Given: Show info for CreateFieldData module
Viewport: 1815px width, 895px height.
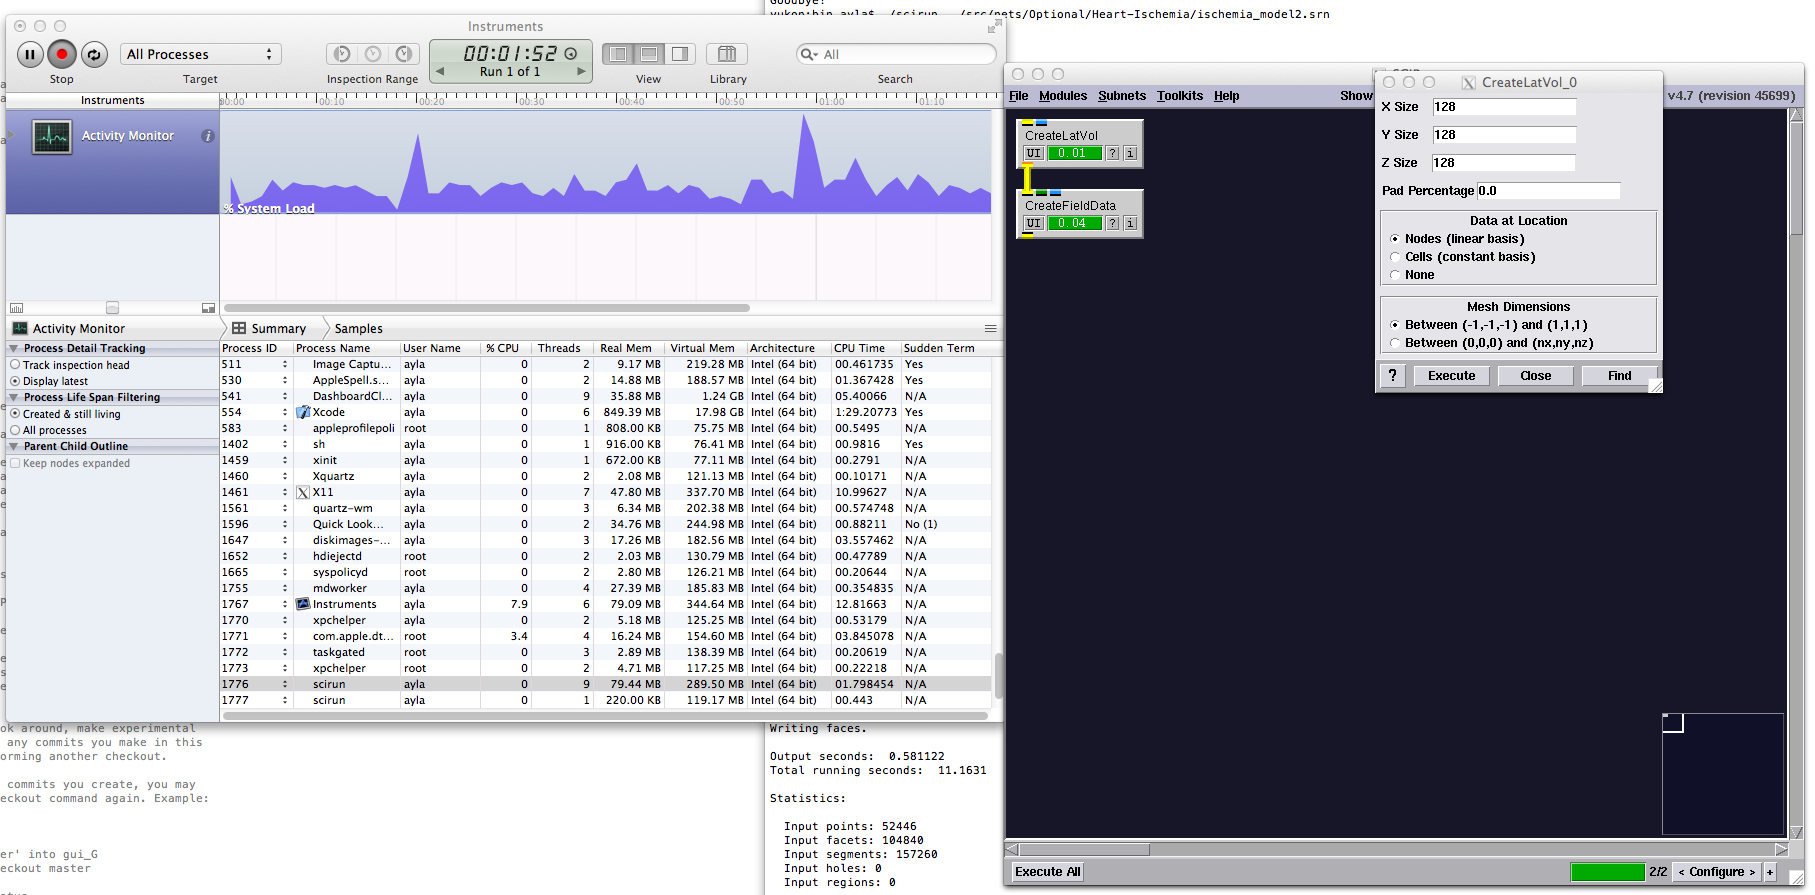Looking at the screenshot, I should tap(1130, 223).
